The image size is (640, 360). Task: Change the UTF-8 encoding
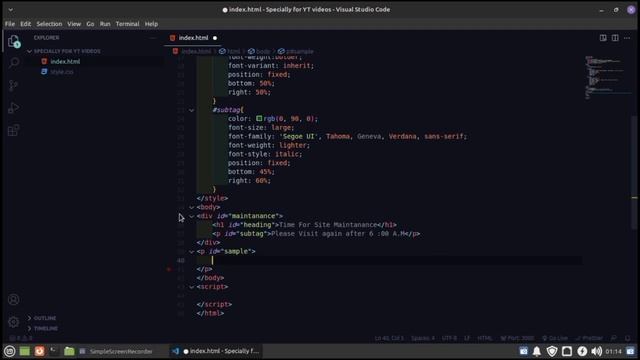(x=449, y=338)
